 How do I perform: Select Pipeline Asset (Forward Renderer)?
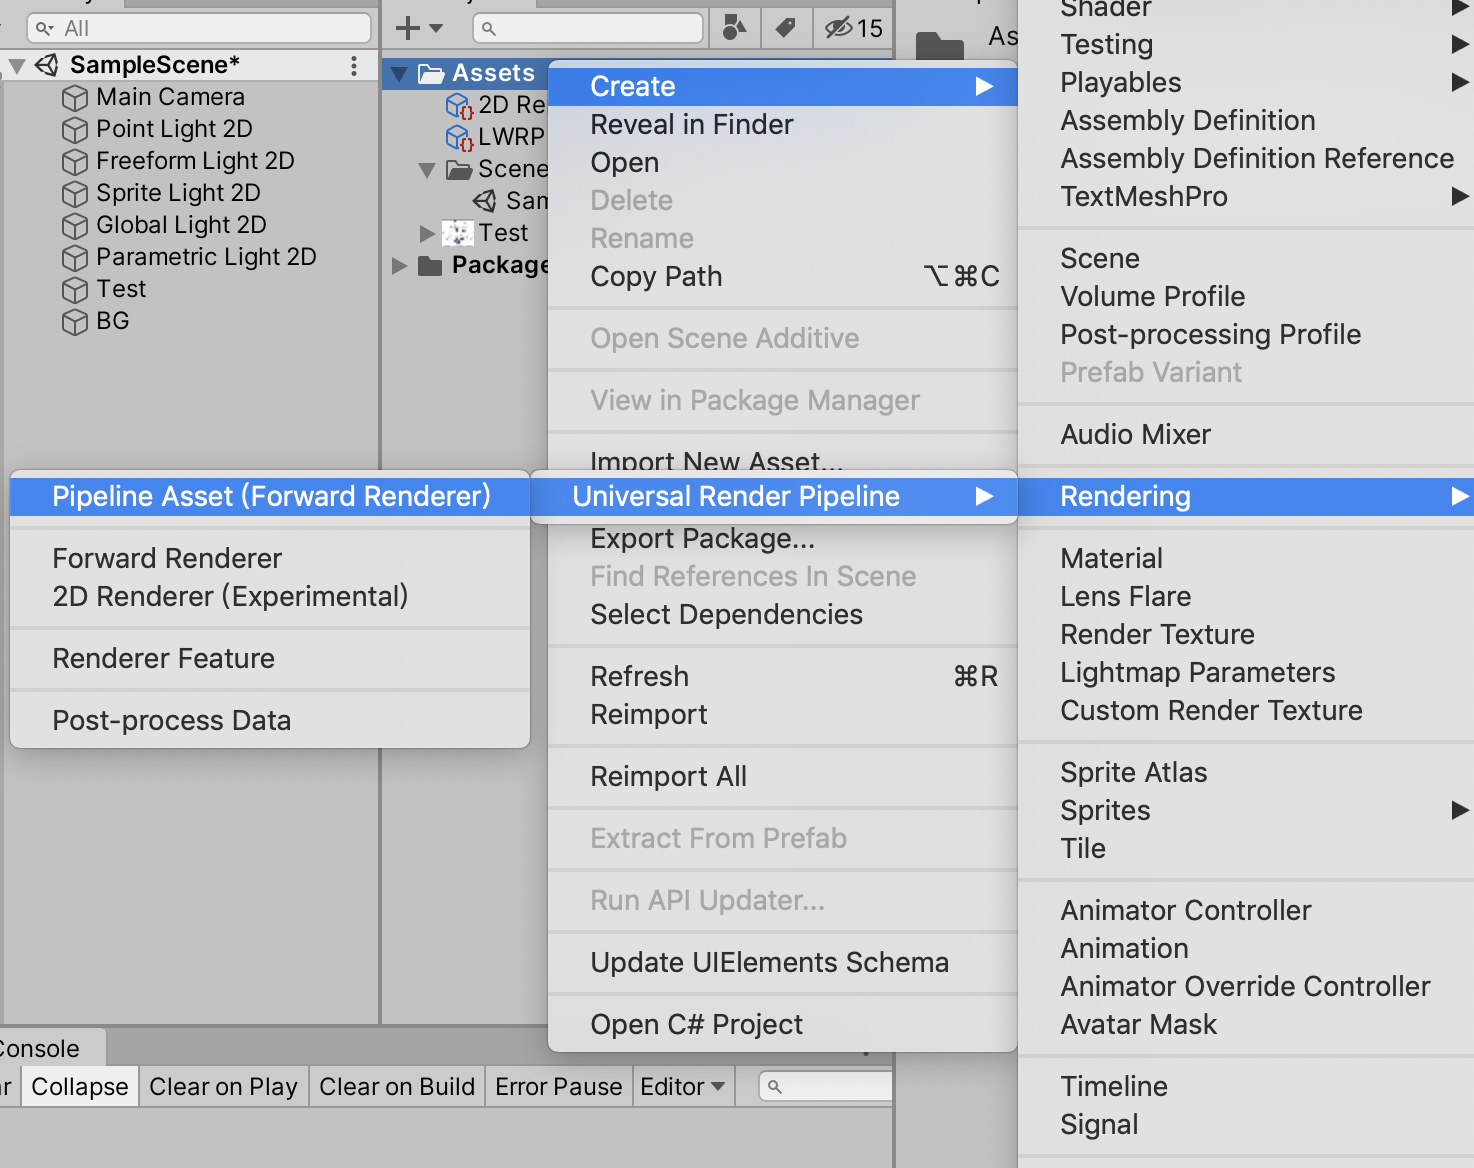(x=270, y=496)
